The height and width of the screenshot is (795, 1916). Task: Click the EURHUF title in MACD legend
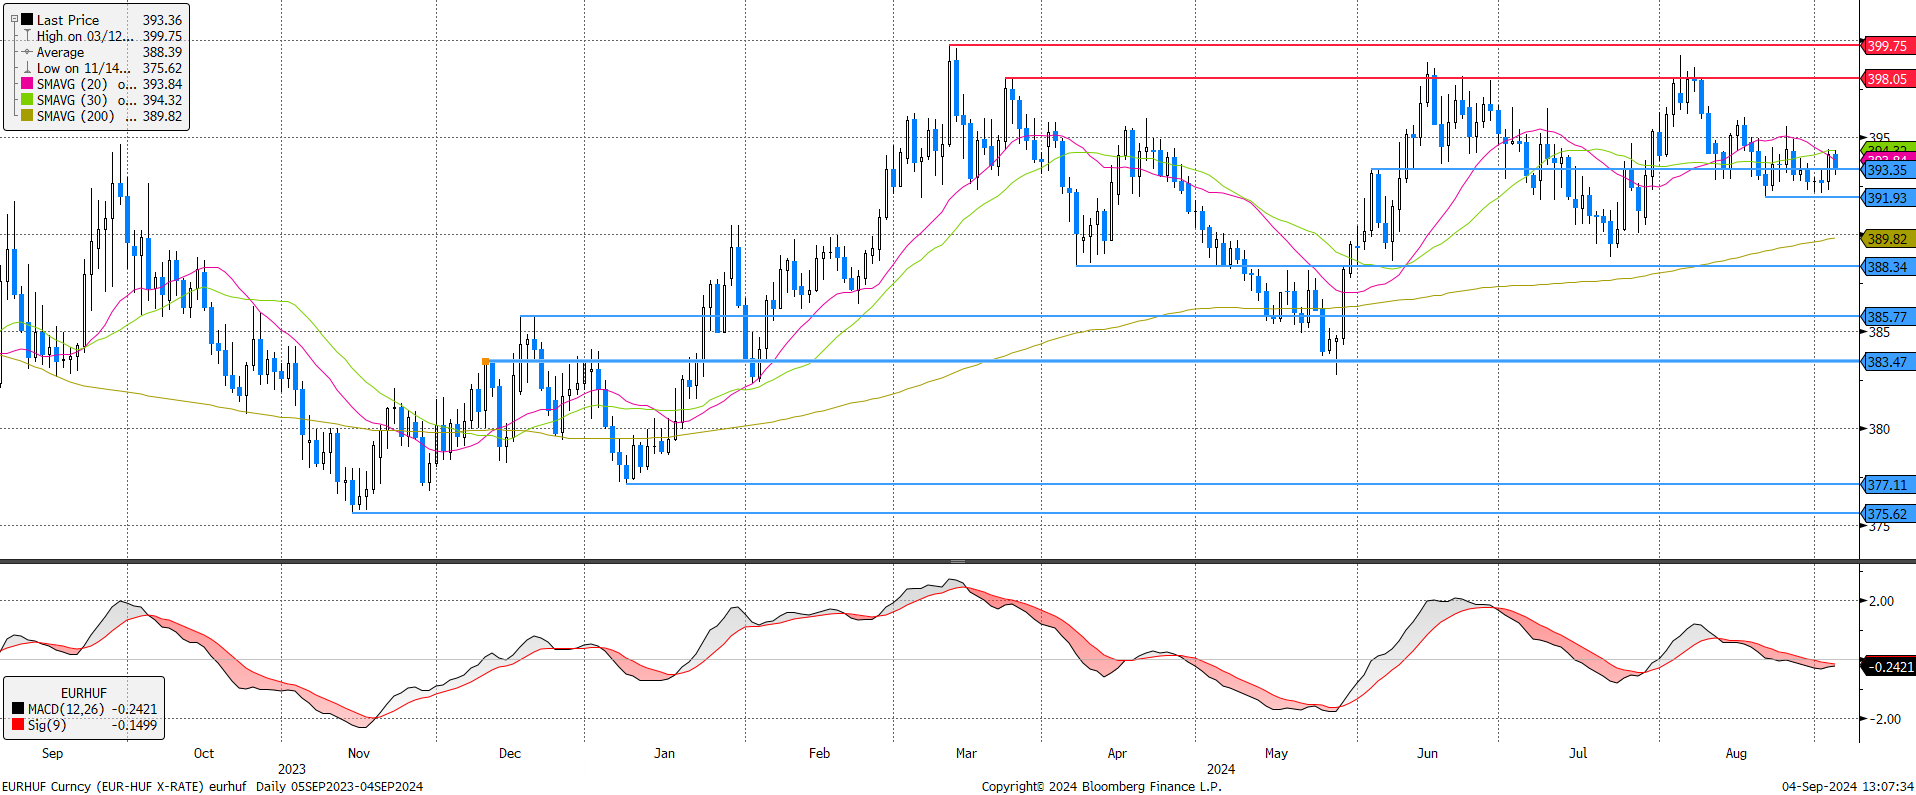coord(84,693)
